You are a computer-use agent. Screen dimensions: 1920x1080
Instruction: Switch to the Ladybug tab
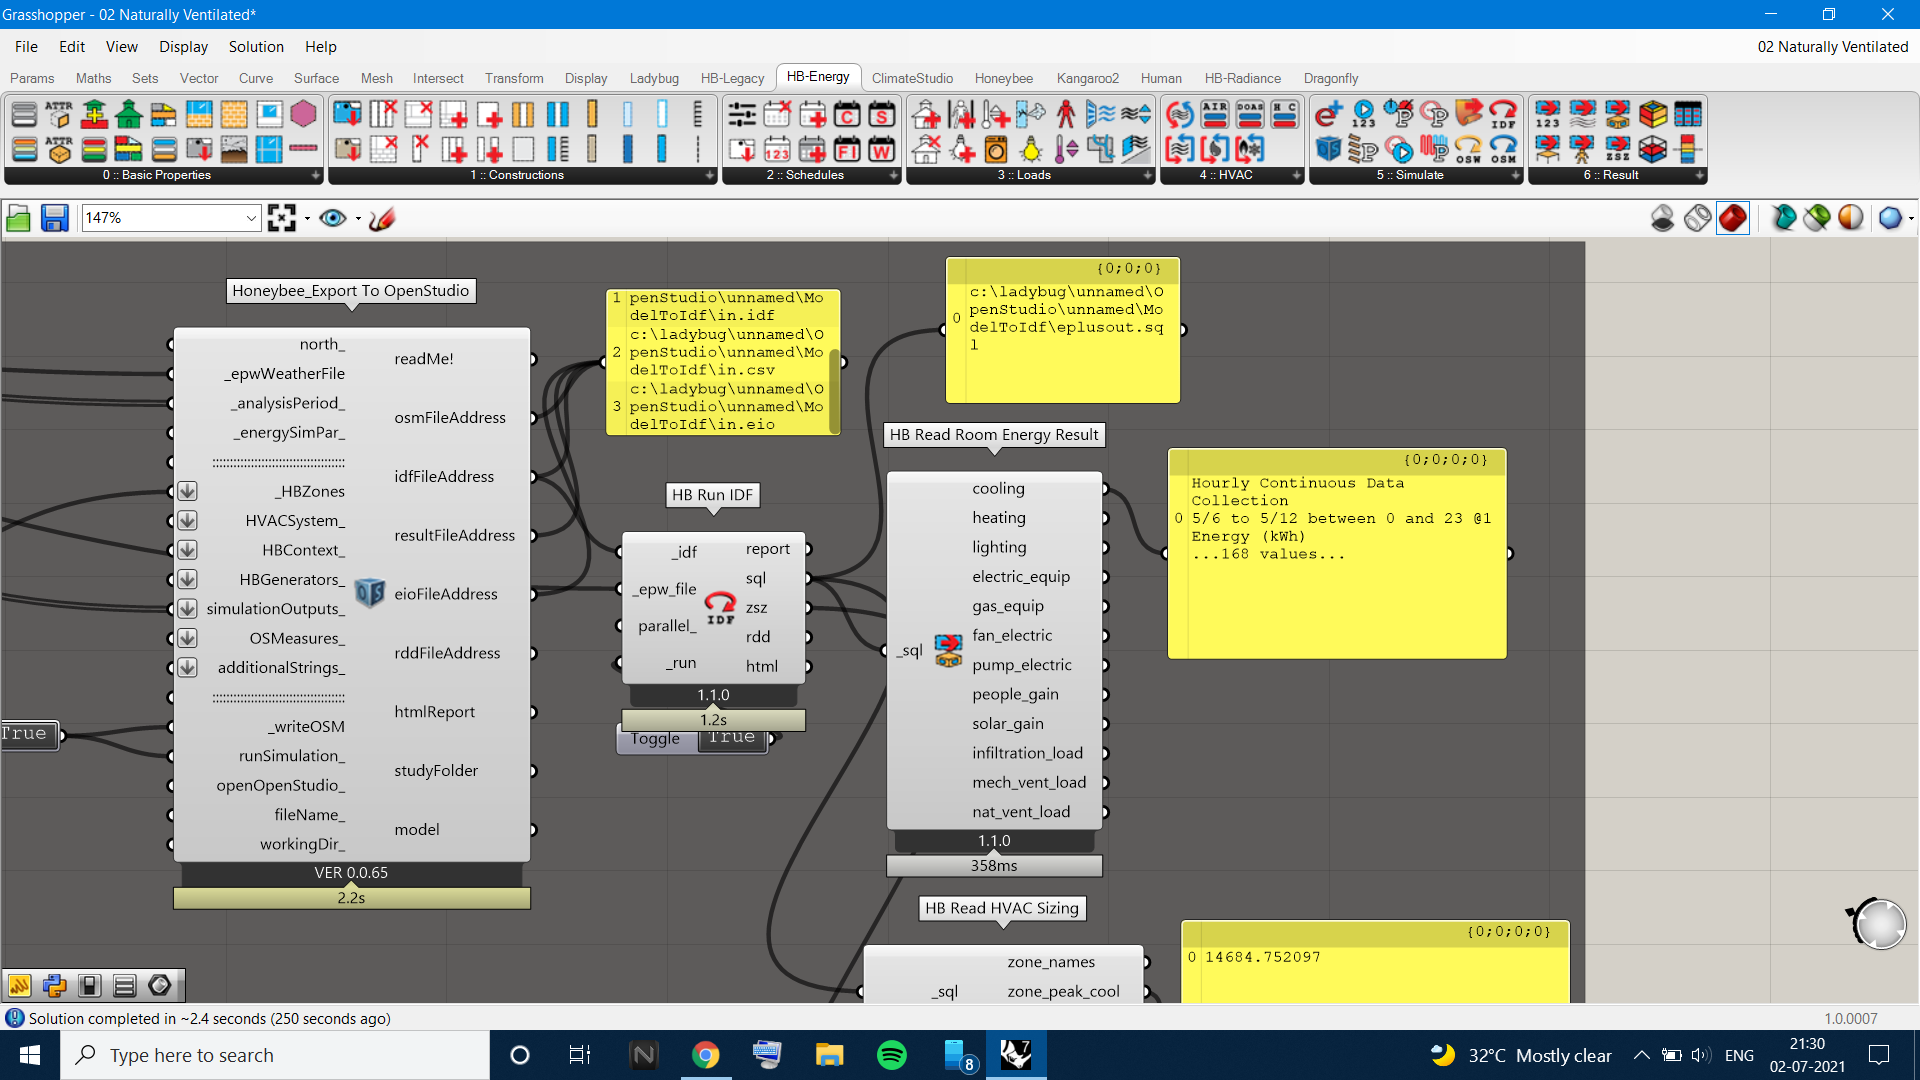(654, 78)
